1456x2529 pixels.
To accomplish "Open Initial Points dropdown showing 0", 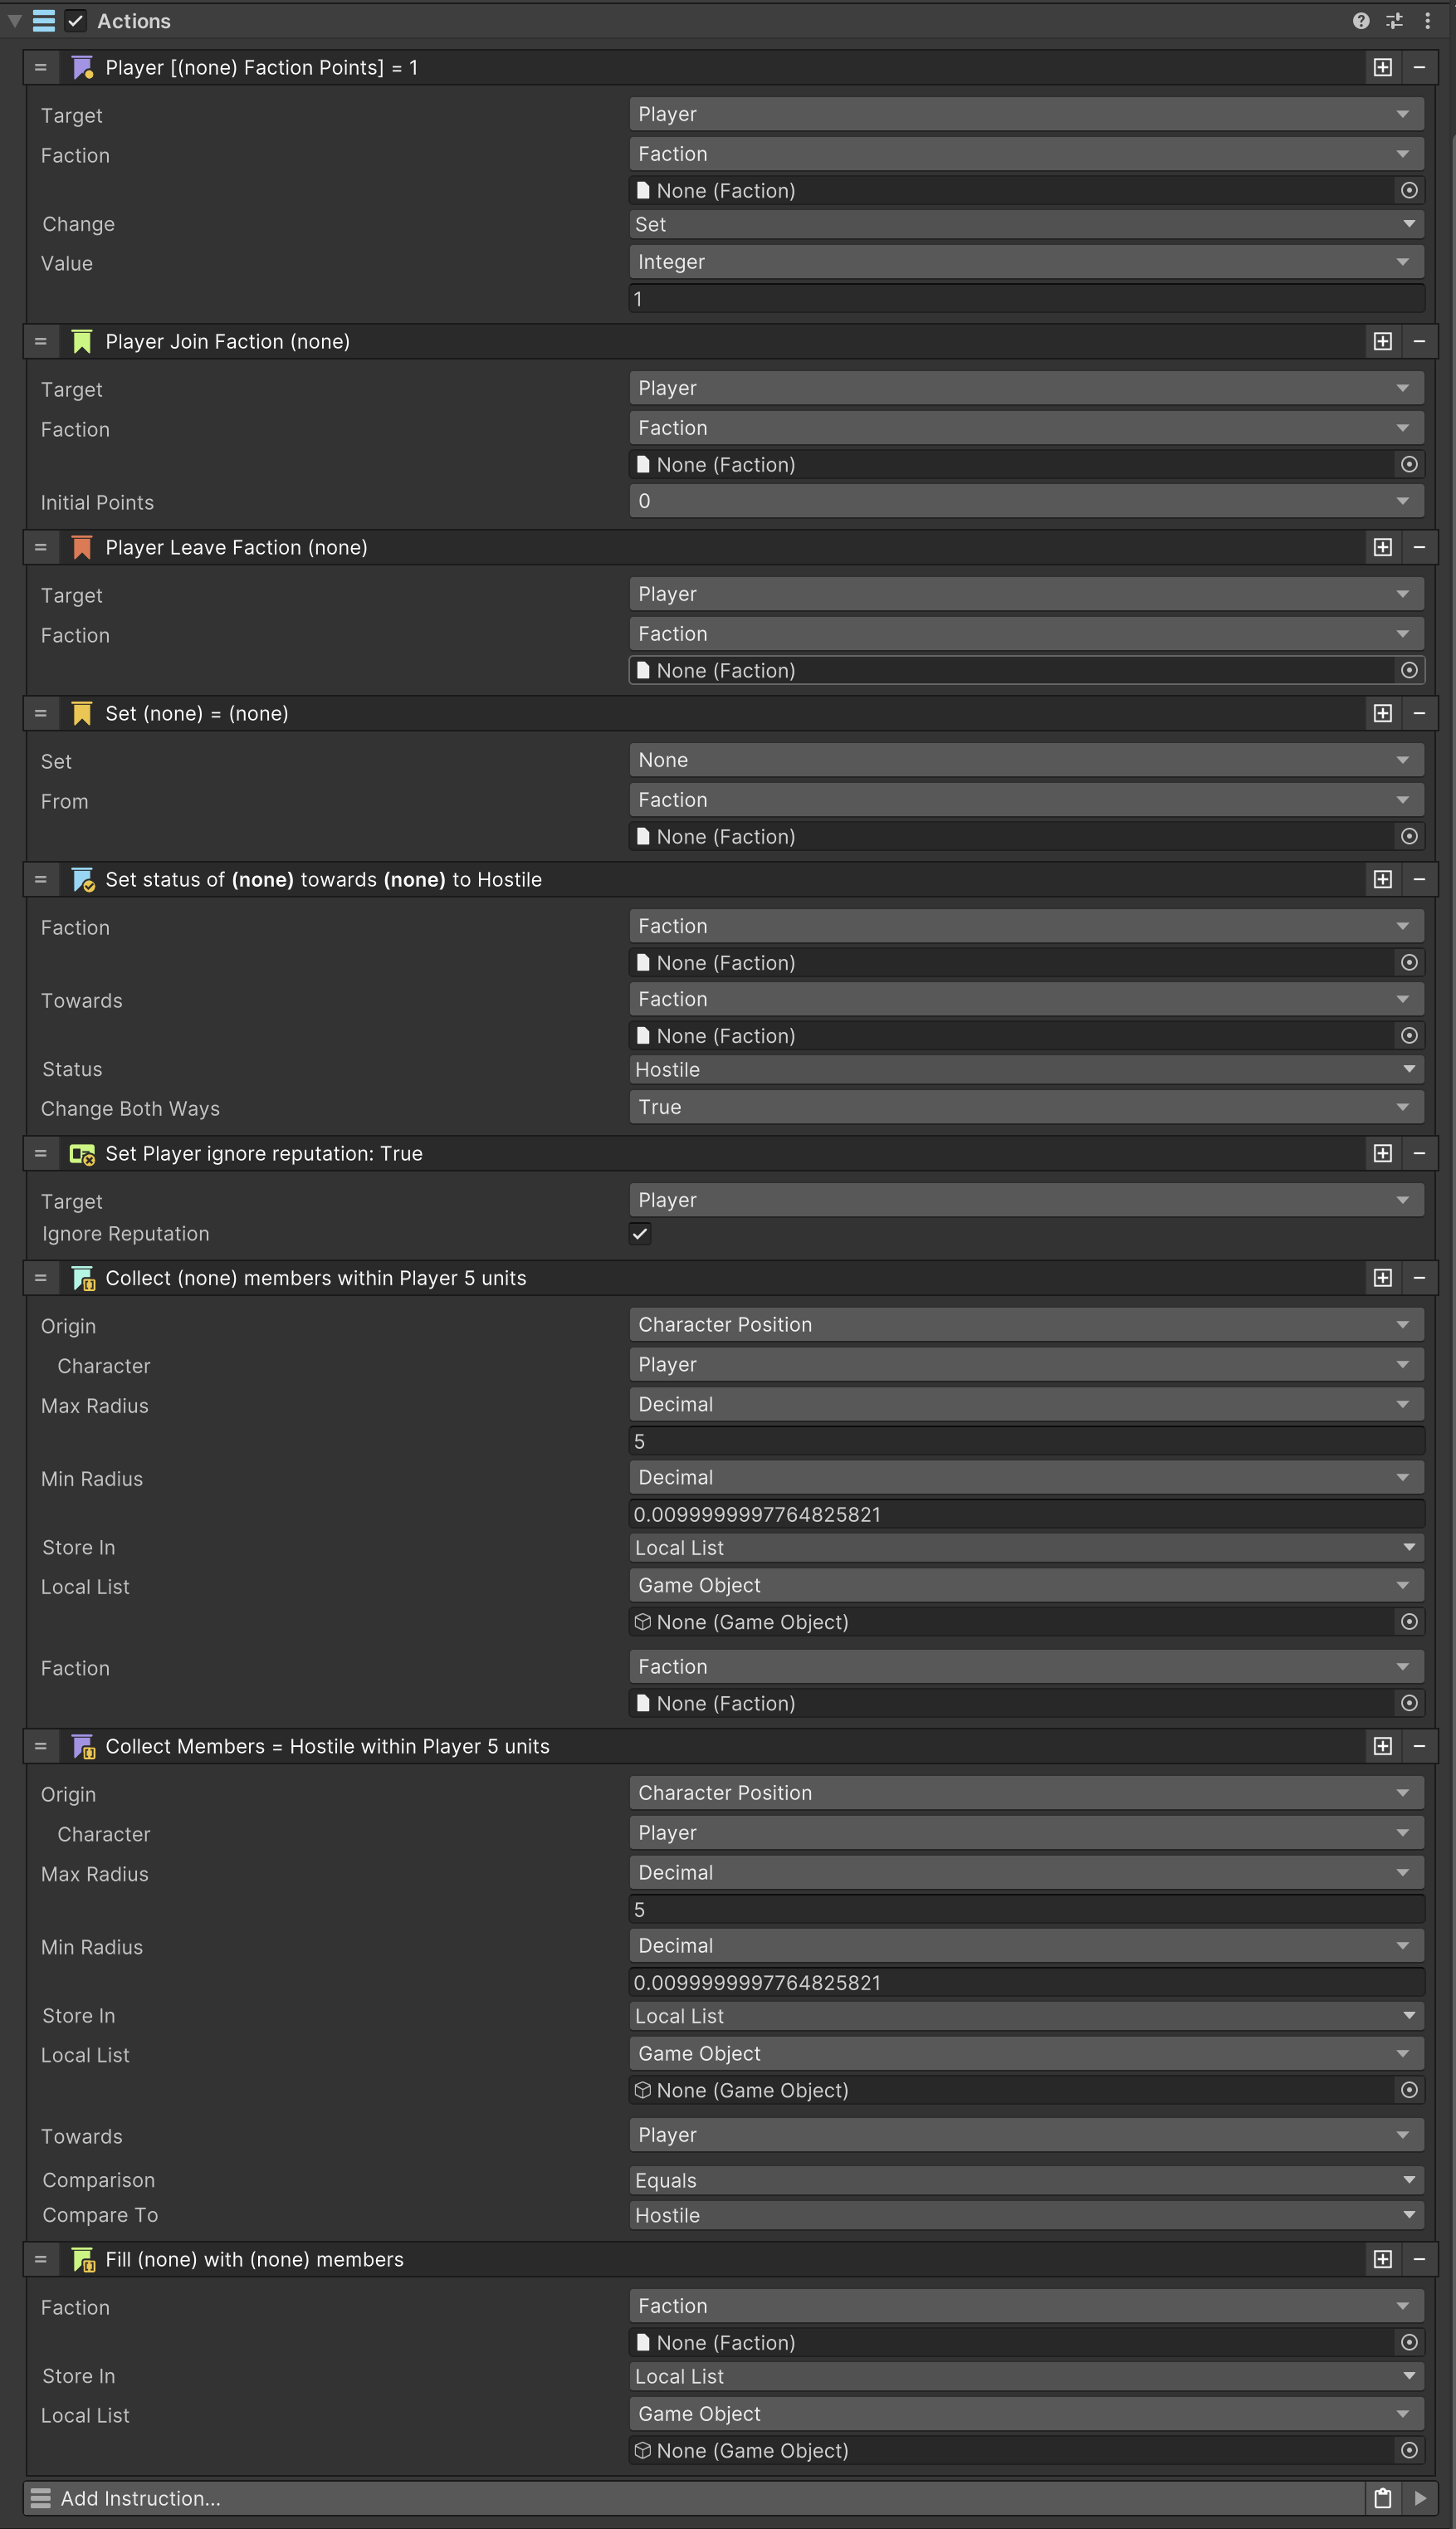I will click(1025, 501).
